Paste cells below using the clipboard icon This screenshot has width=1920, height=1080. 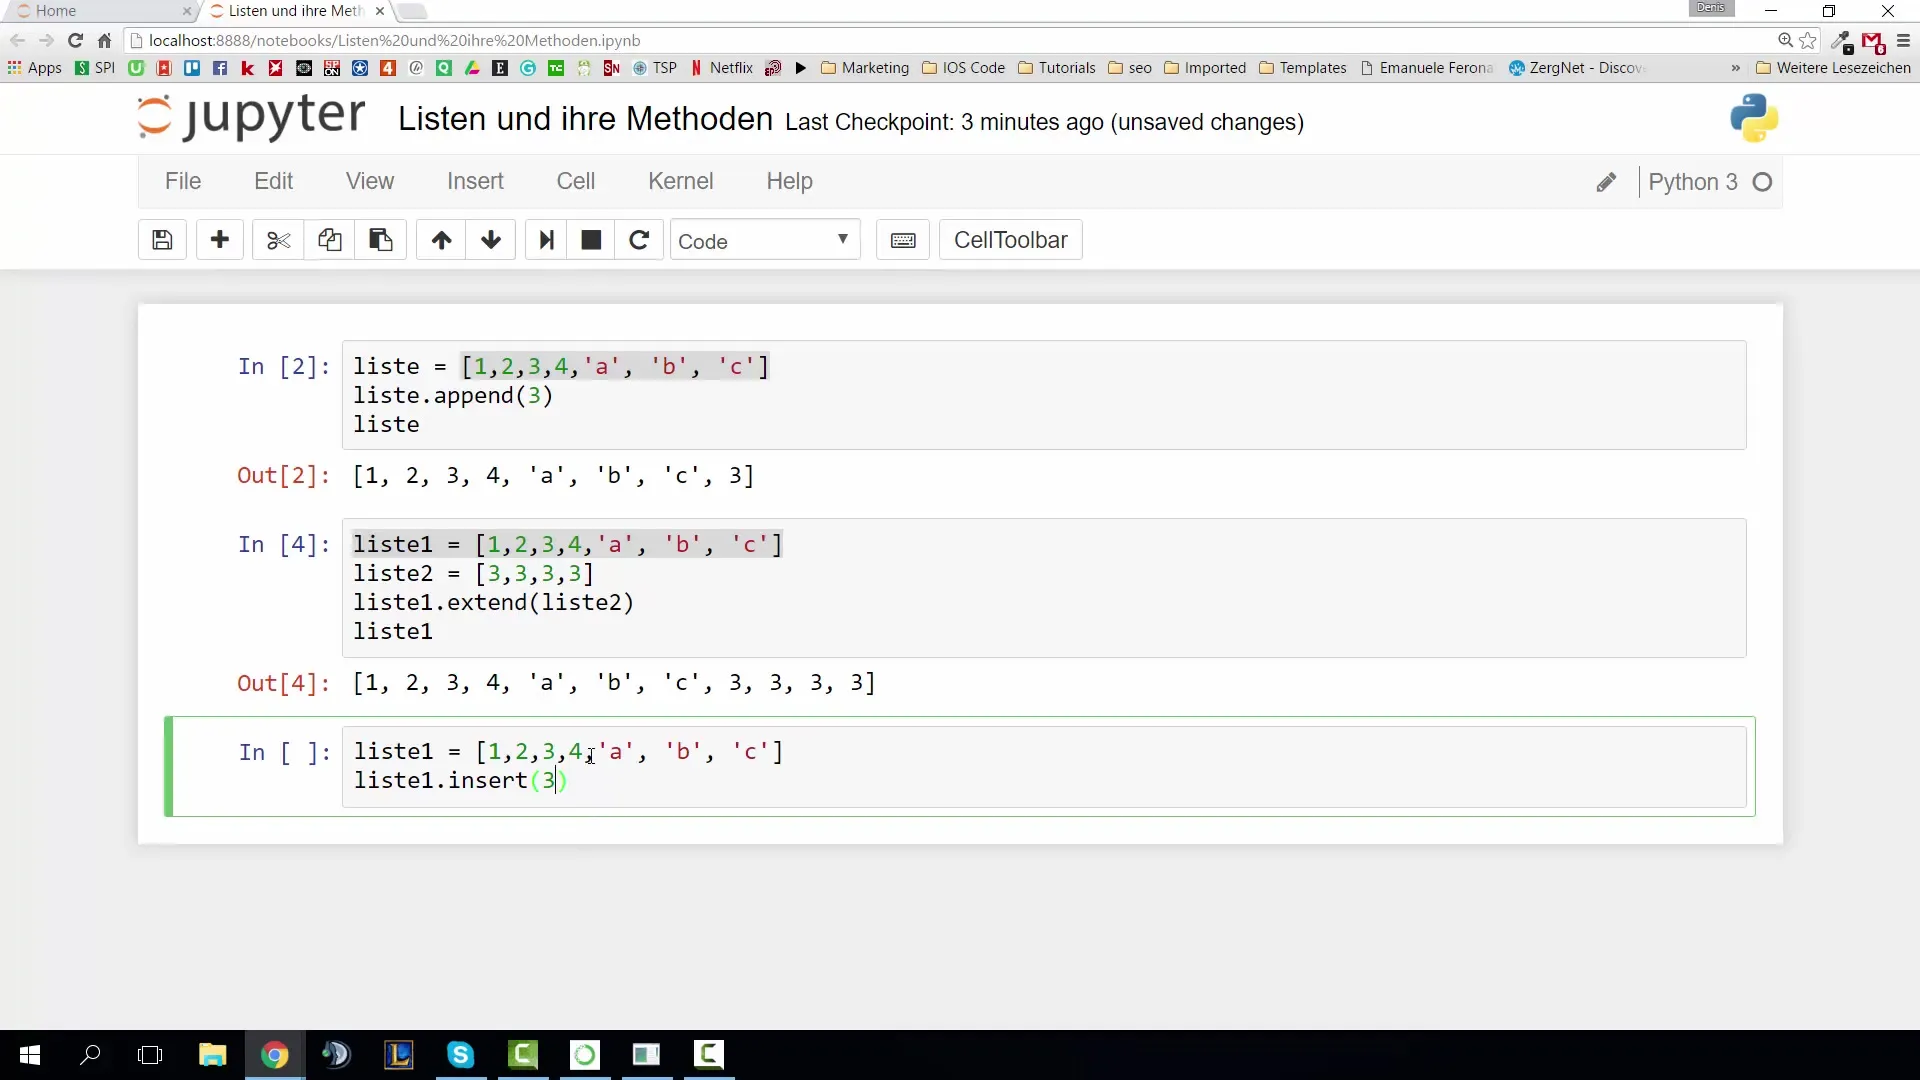click(381, 240)
